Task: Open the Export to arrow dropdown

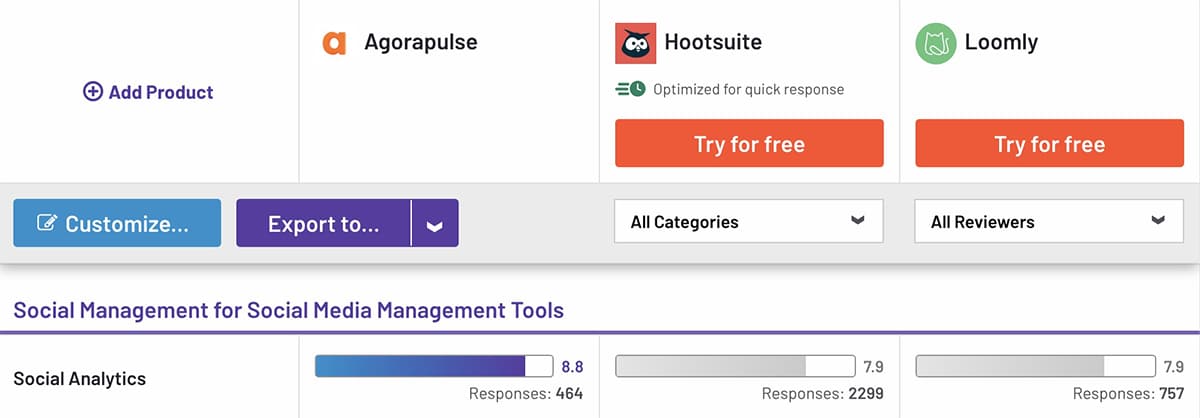Action: tap(434, 223)
